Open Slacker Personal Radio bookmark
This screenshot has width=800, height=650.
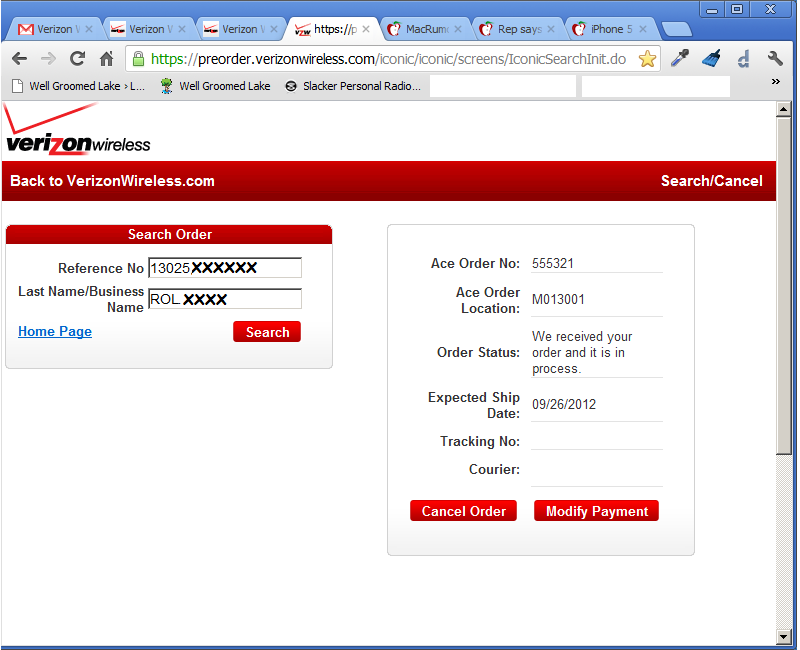pyautogui.click(x=353, y=86)
